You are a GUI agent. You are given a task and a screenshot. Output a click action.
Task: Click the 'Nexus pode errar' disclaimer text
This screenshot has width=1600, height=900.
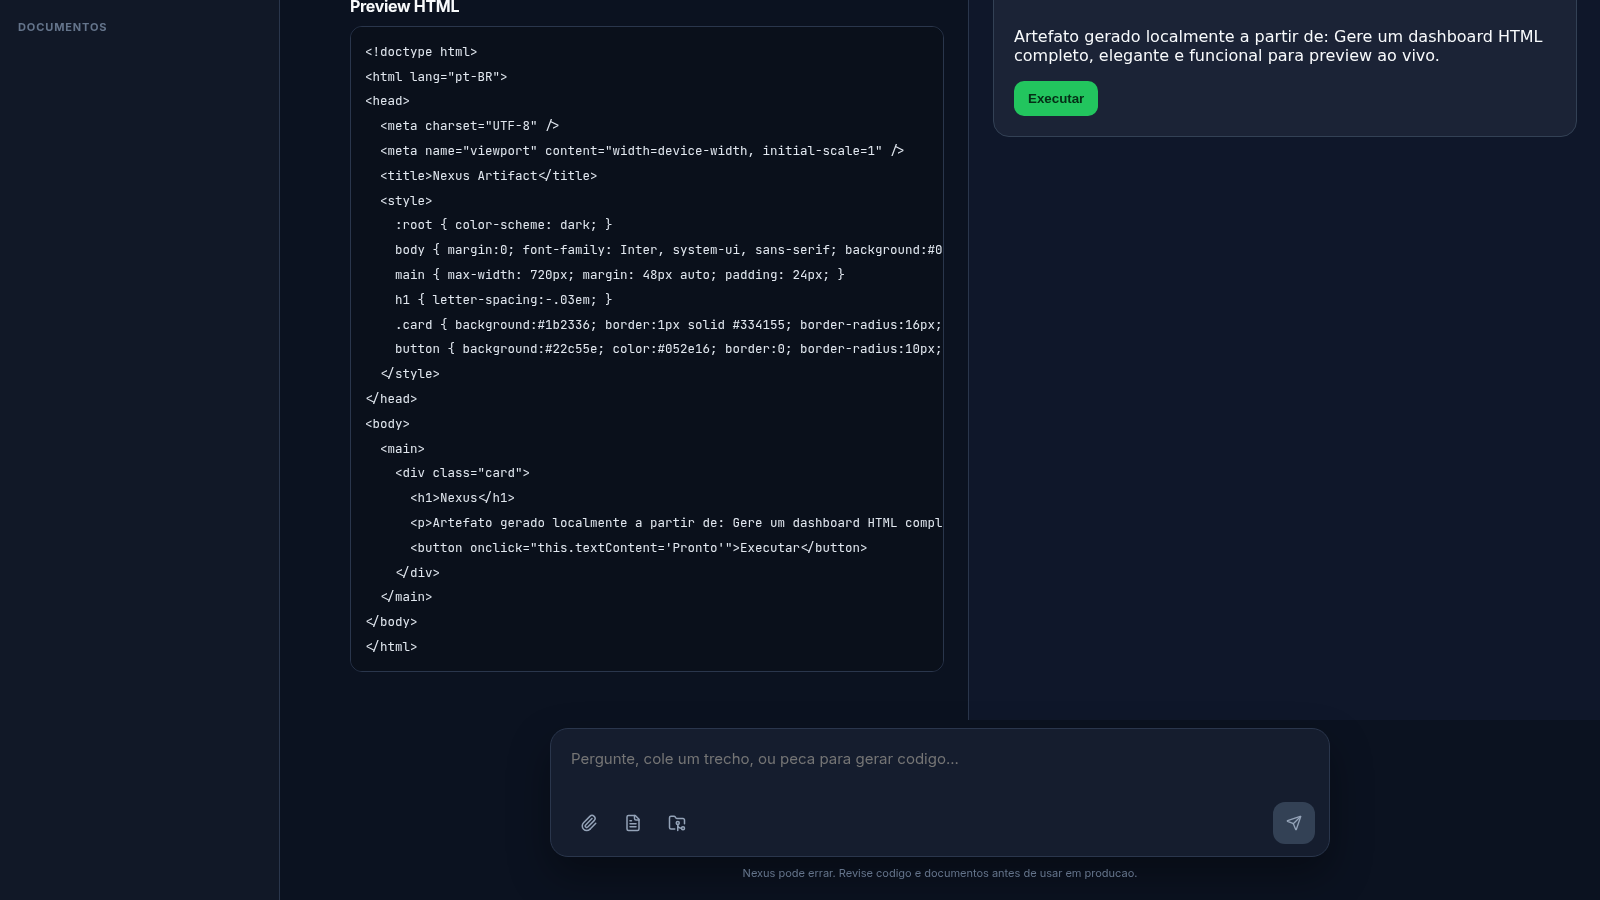(x=939, y=873)
